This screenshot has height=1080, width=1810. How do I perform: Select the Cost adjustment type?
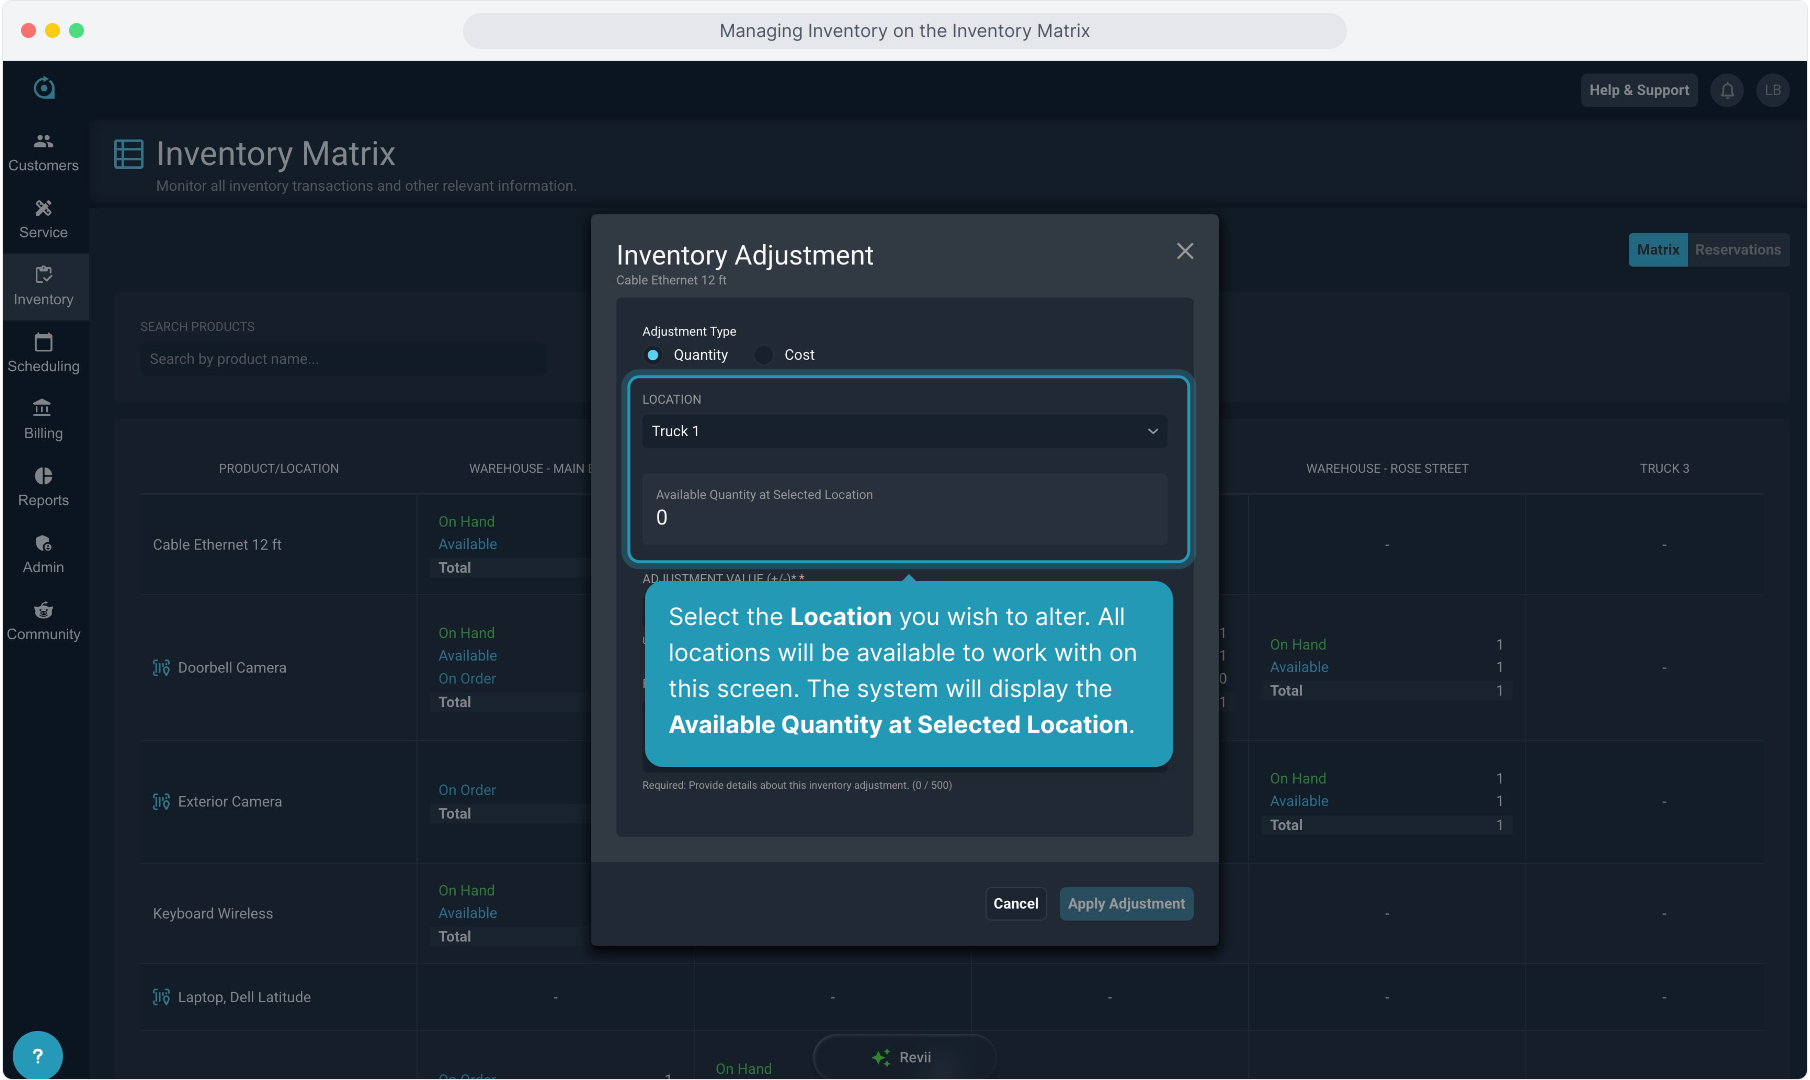764,355
